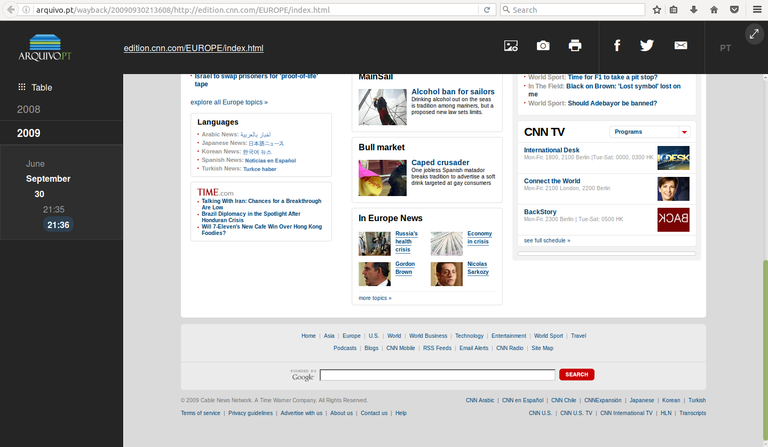768x447 pixels.
Task: Select Europe in the footer navigation
Action: tap(351, 336)
